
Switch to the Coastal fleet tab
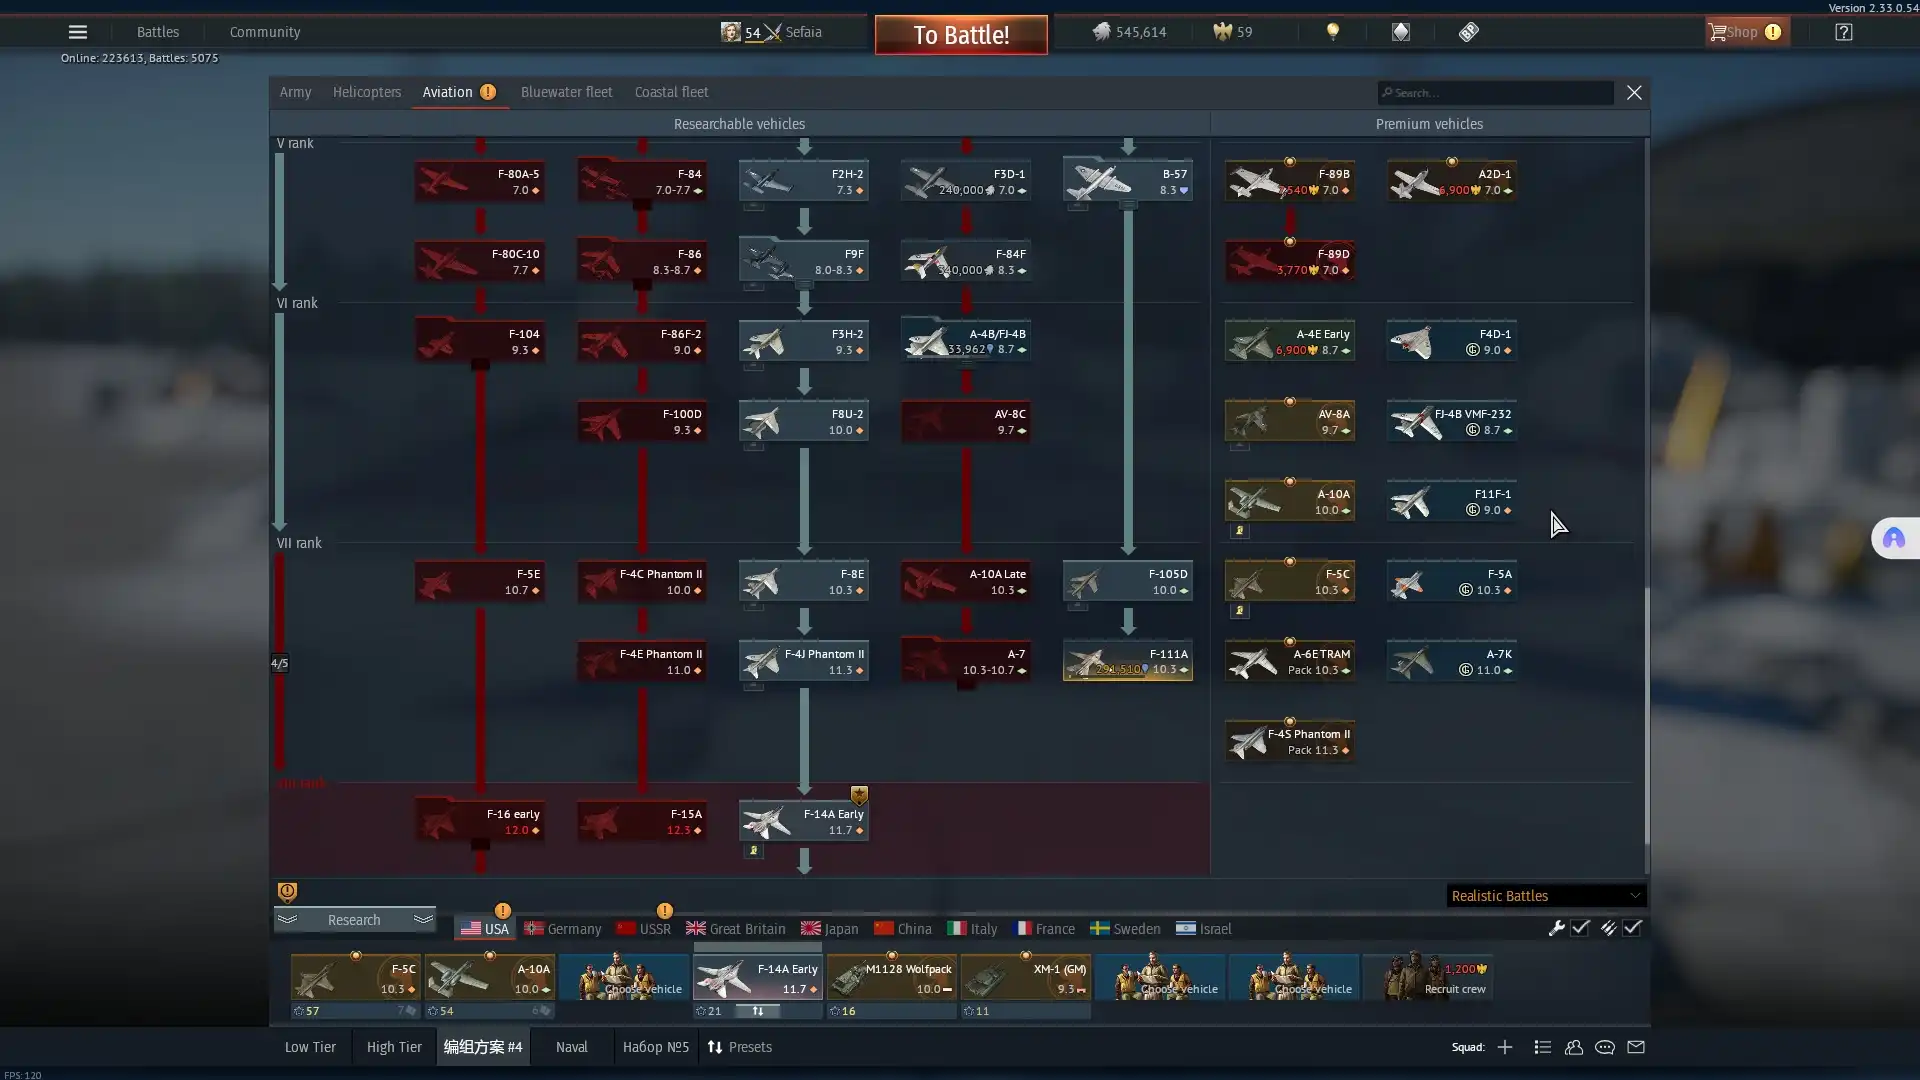[x=671, y=92]
